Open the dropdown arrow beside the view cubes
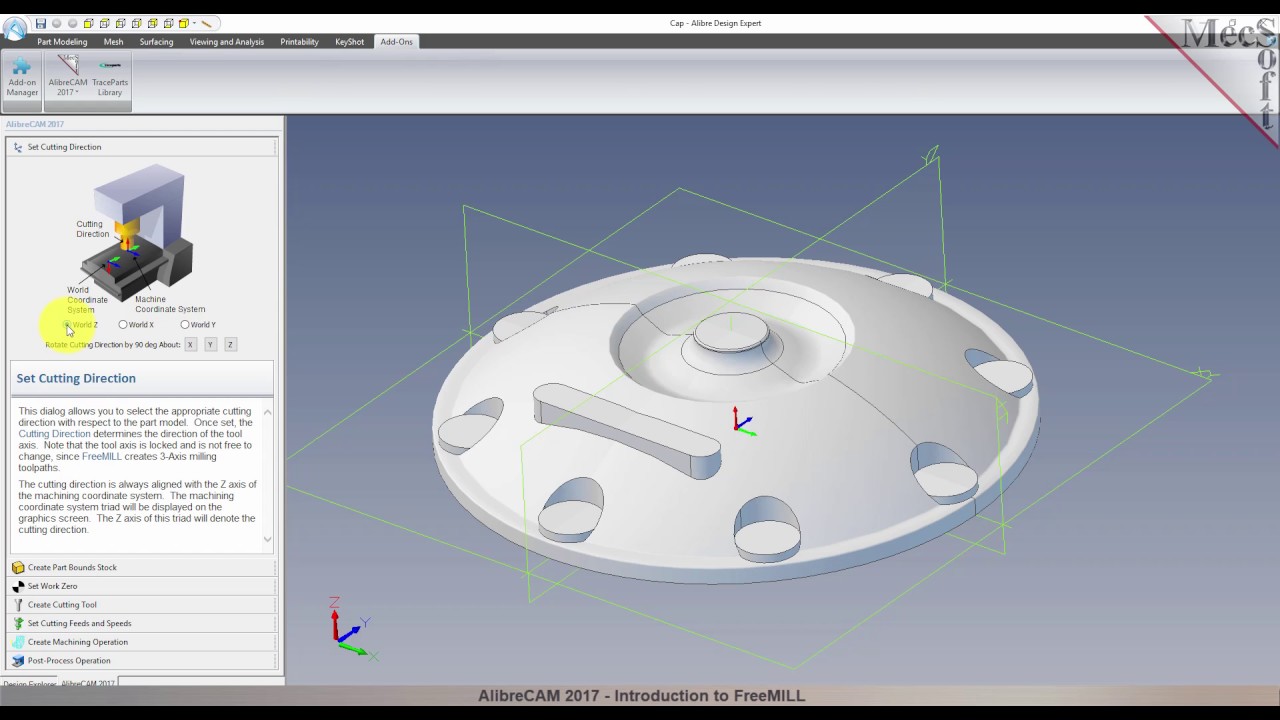 (x=194, y=23)
